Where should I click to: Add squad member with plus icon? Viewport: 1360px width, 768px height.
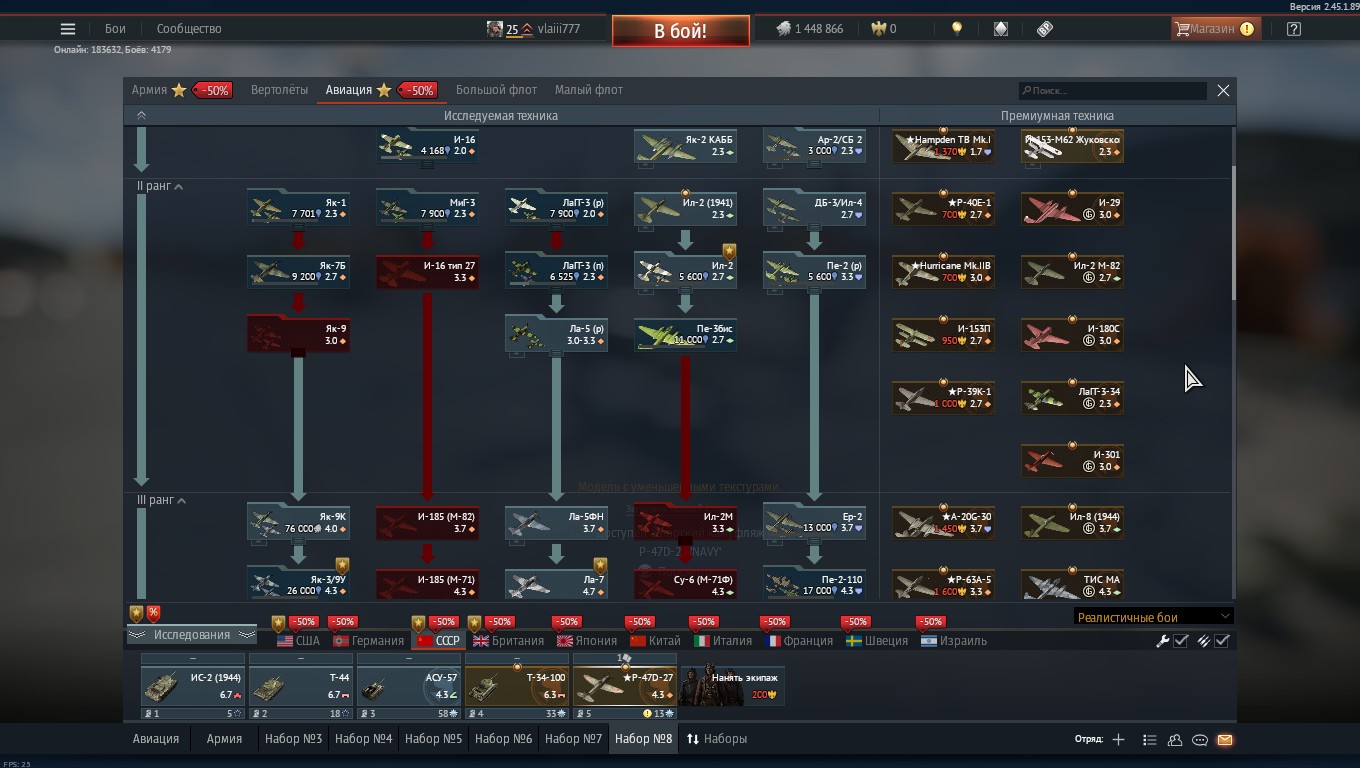tap(1118, 740)
